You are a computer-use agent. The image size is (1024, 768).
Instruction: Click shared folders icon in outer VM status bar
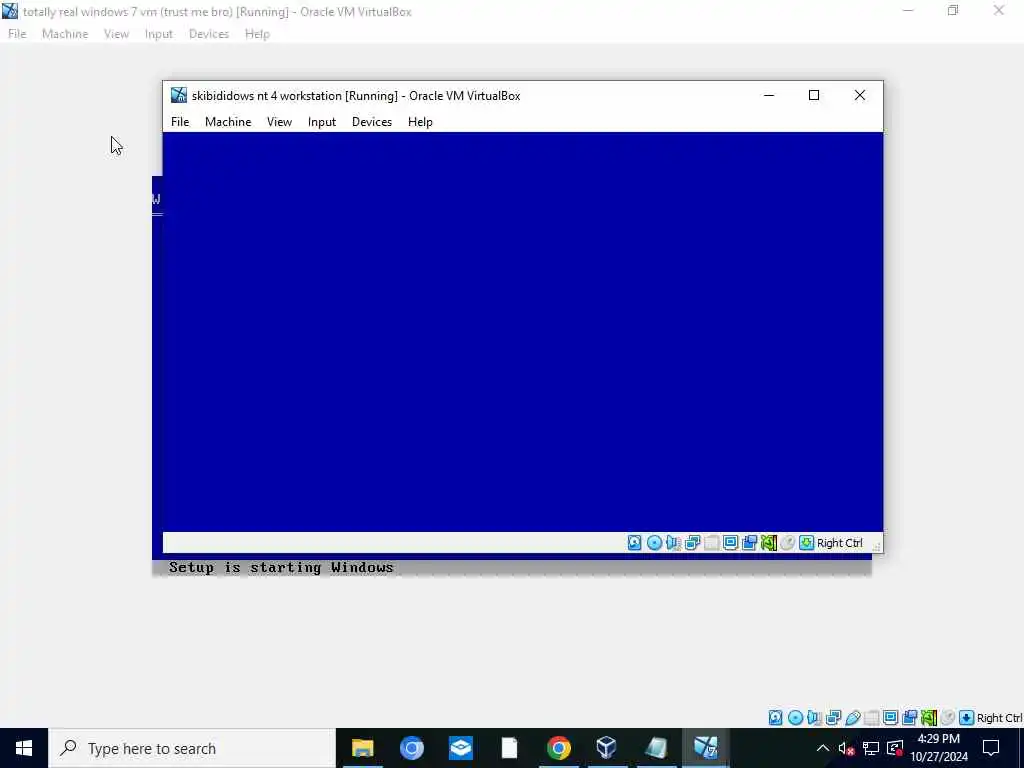click(871, 718)
